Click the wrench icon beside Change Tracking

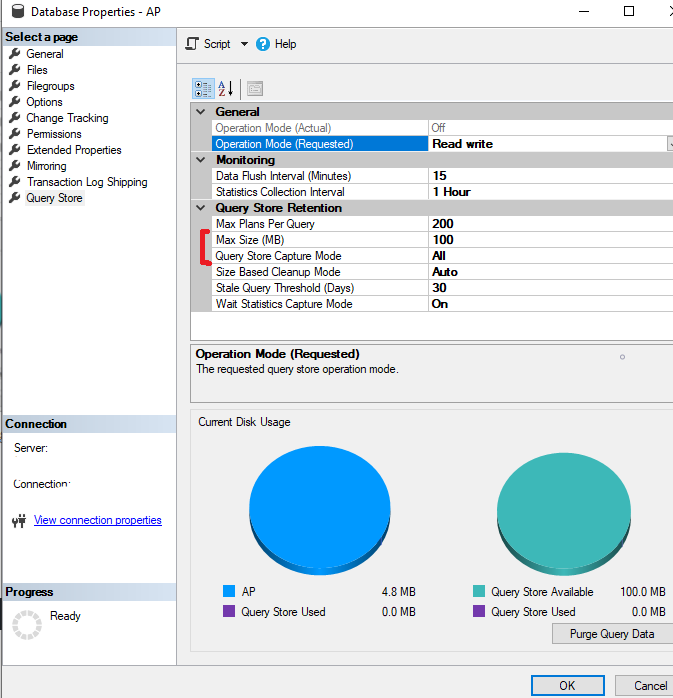coord(15,118)
